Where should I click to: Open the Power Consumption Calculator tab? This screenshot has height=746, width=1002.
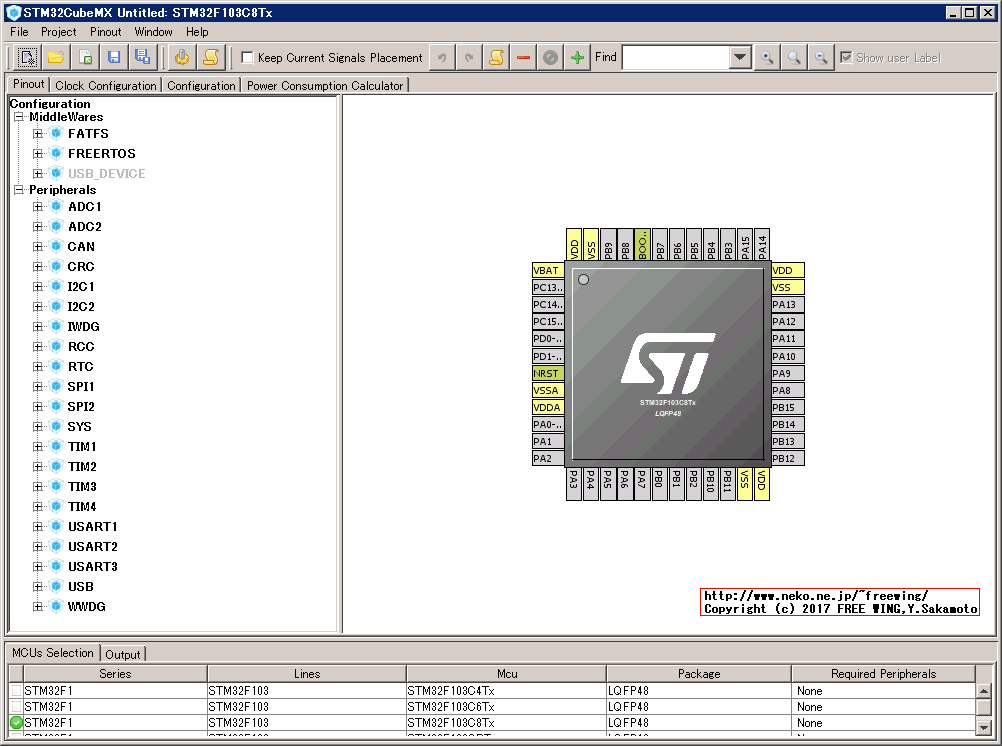(x=325, y=85)
